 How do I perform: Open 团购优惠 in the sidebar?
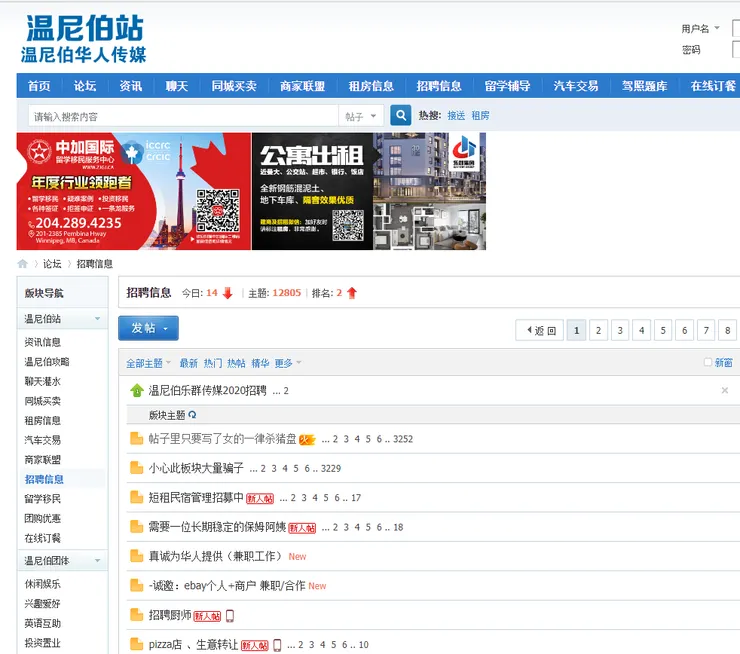[x=42, y=519]
